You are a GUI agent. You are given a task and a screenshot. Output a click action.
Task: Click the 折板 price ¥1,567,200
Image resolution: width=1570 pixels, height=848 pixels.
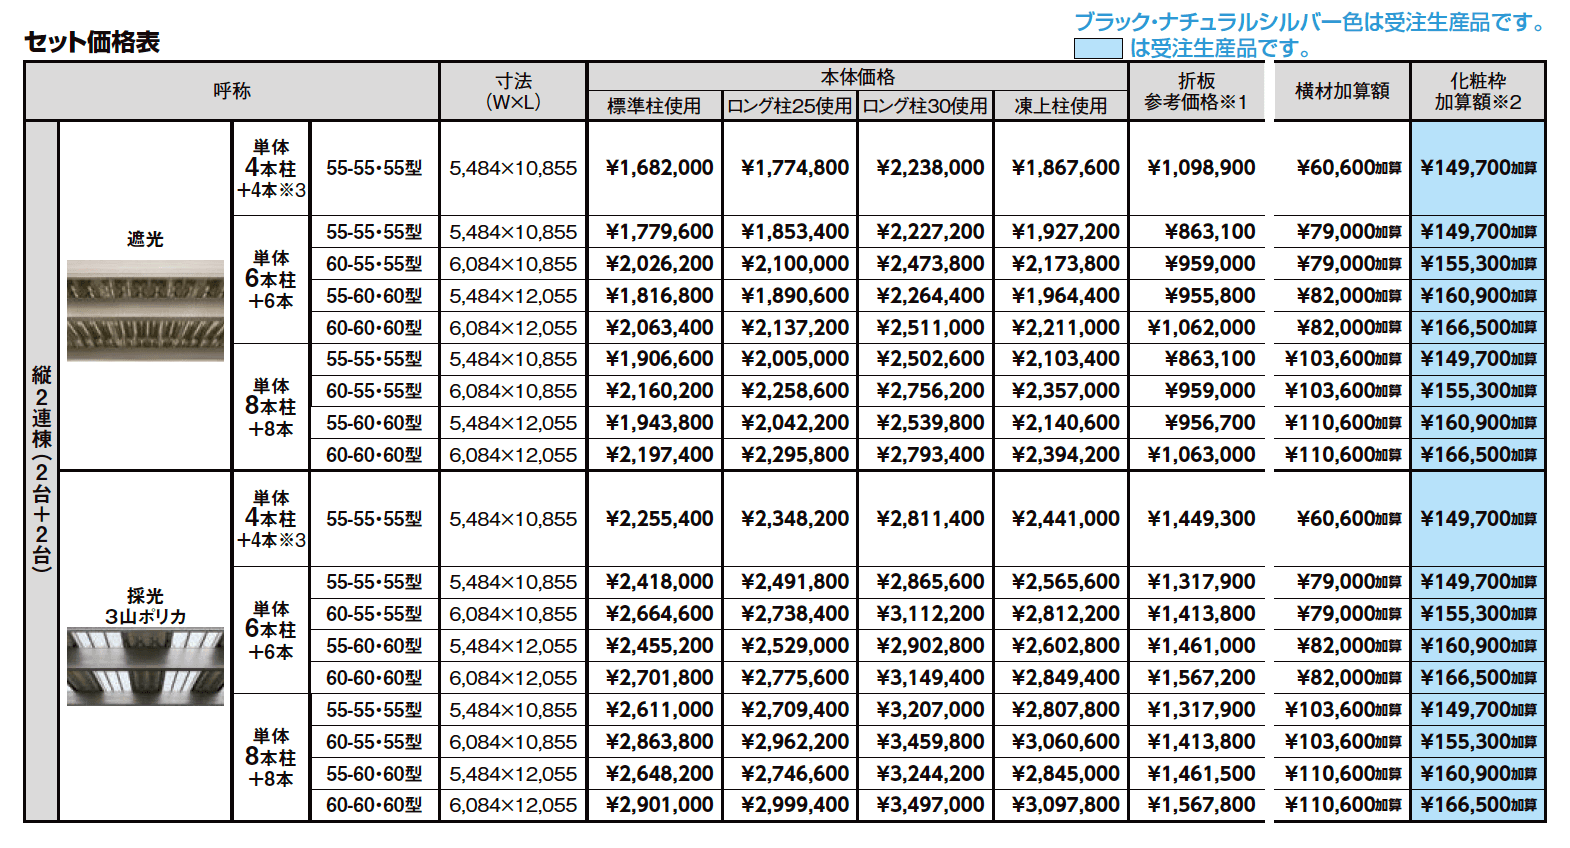1201,678
